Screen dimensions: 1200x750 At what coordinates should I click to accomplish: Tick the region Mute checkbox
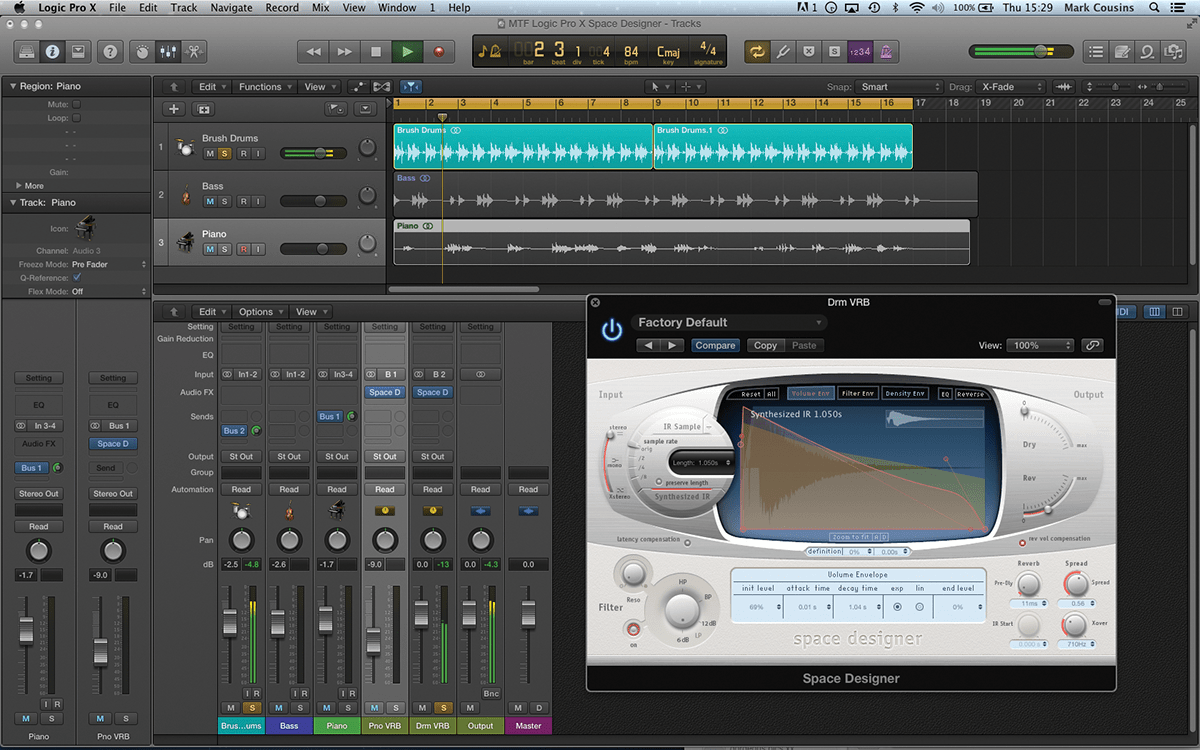pyautogui.click(x=76, y=104)
